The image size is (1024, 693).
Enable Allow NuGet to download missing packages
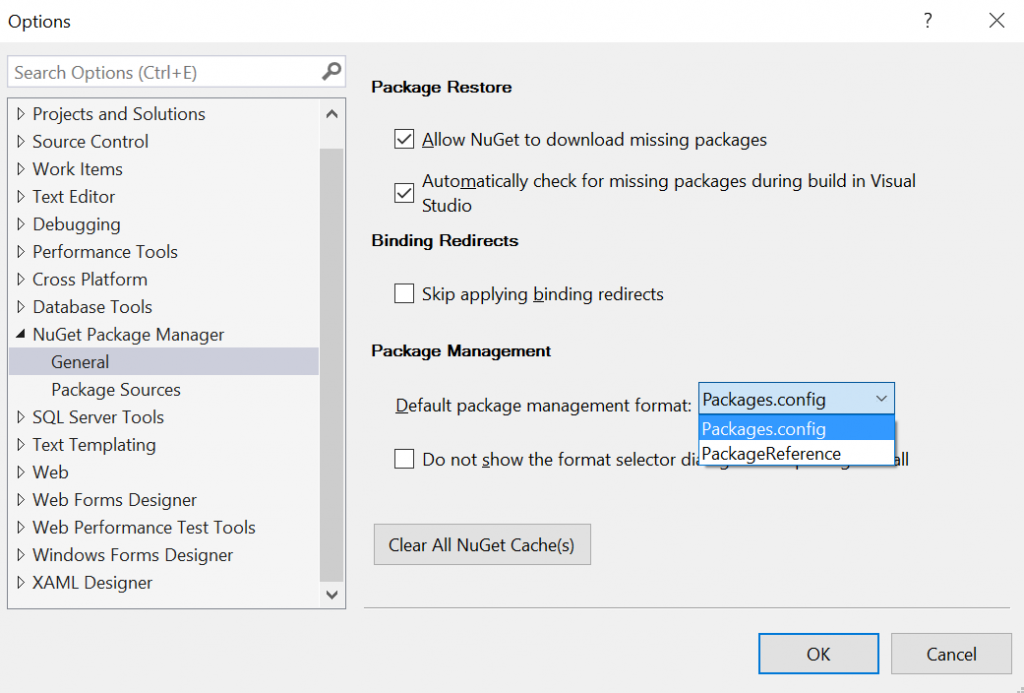[404, 139]
